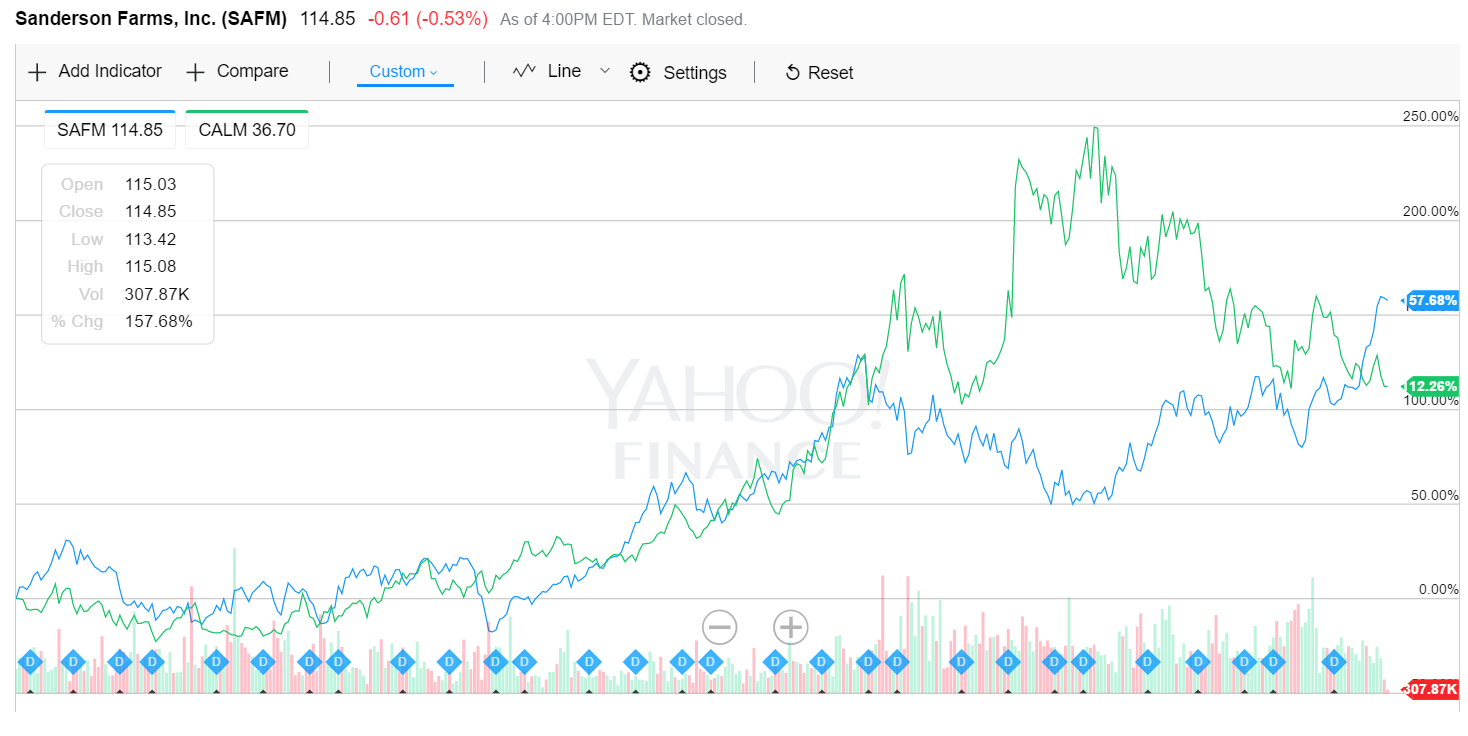Click the Reset button label

tap(831, 72)
